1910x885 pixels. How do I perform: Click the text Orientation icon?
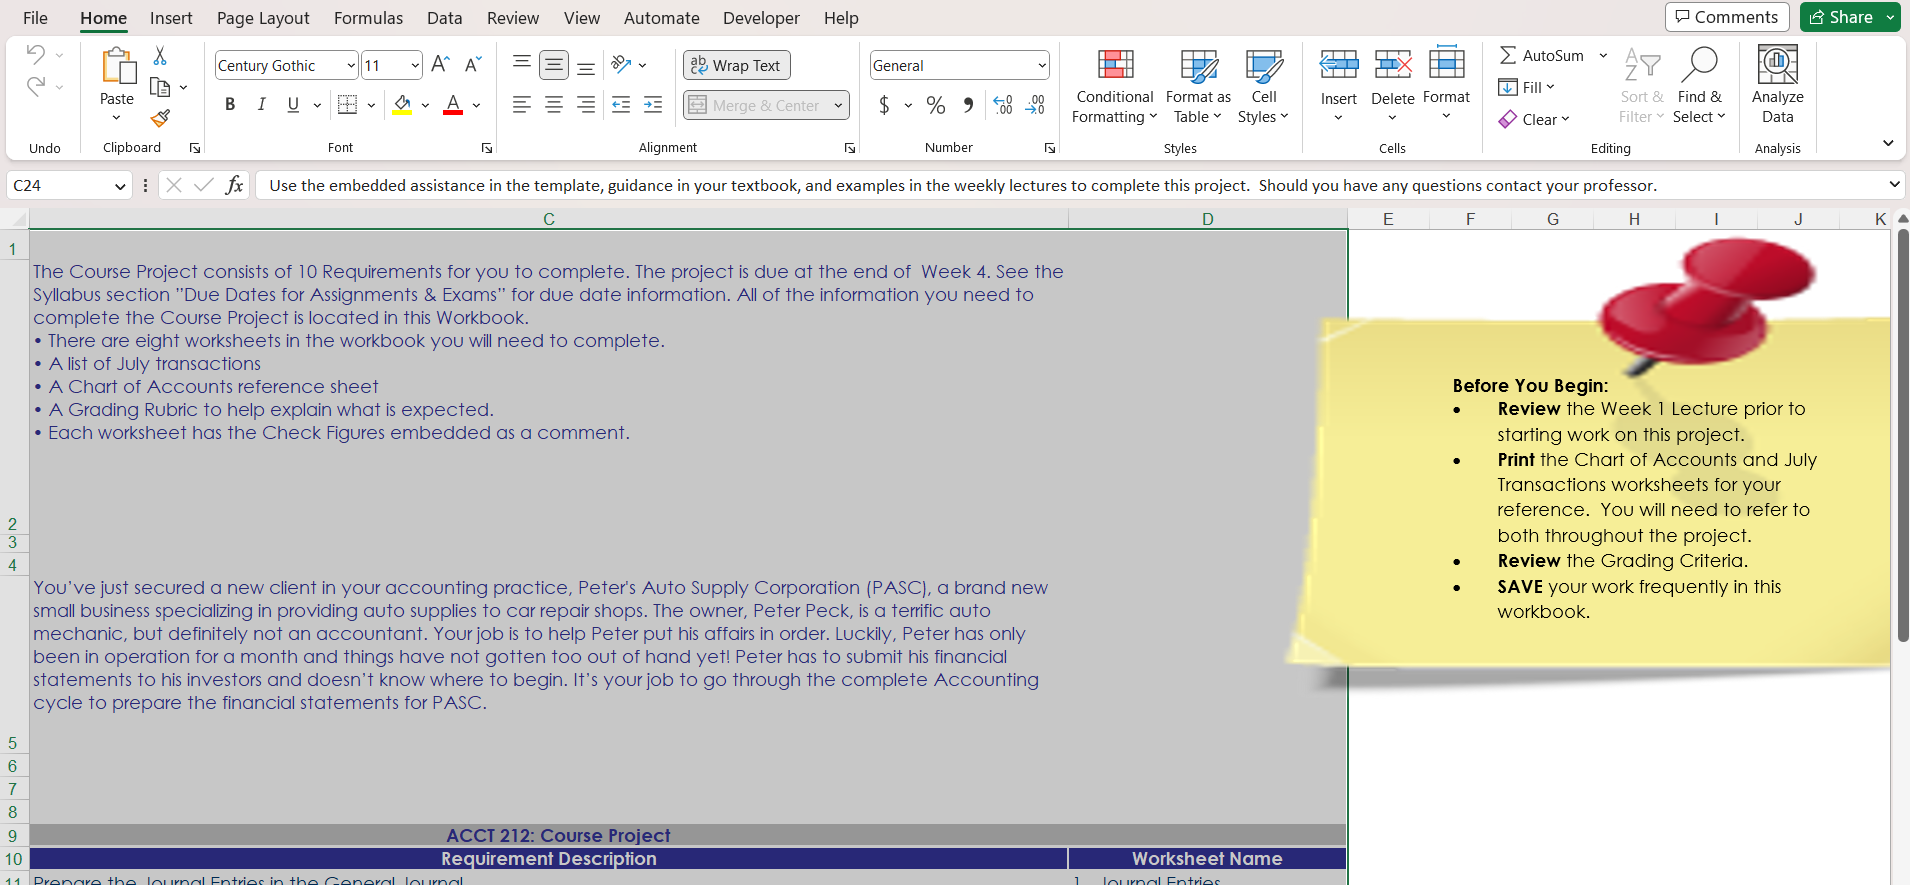point(621,65)
